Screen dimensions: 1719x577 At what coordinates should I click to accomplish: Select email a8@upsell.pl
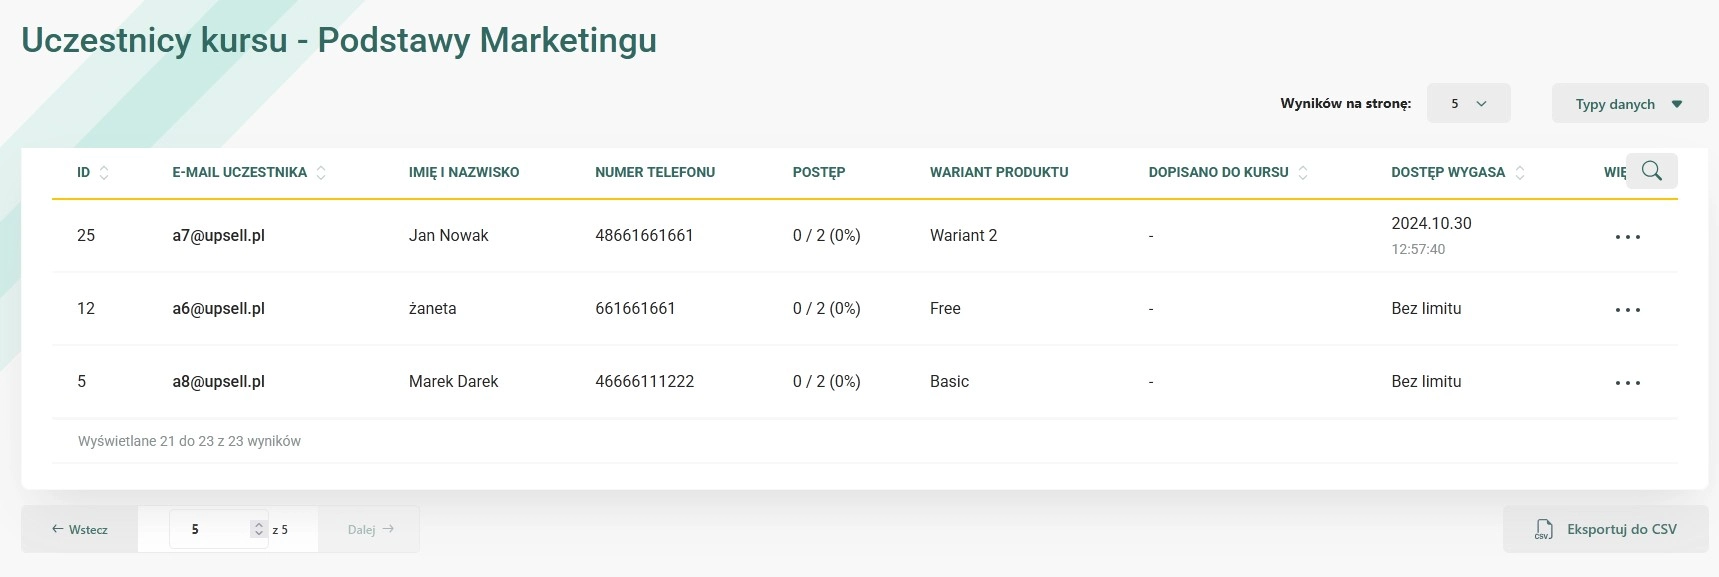coord(218,381)
